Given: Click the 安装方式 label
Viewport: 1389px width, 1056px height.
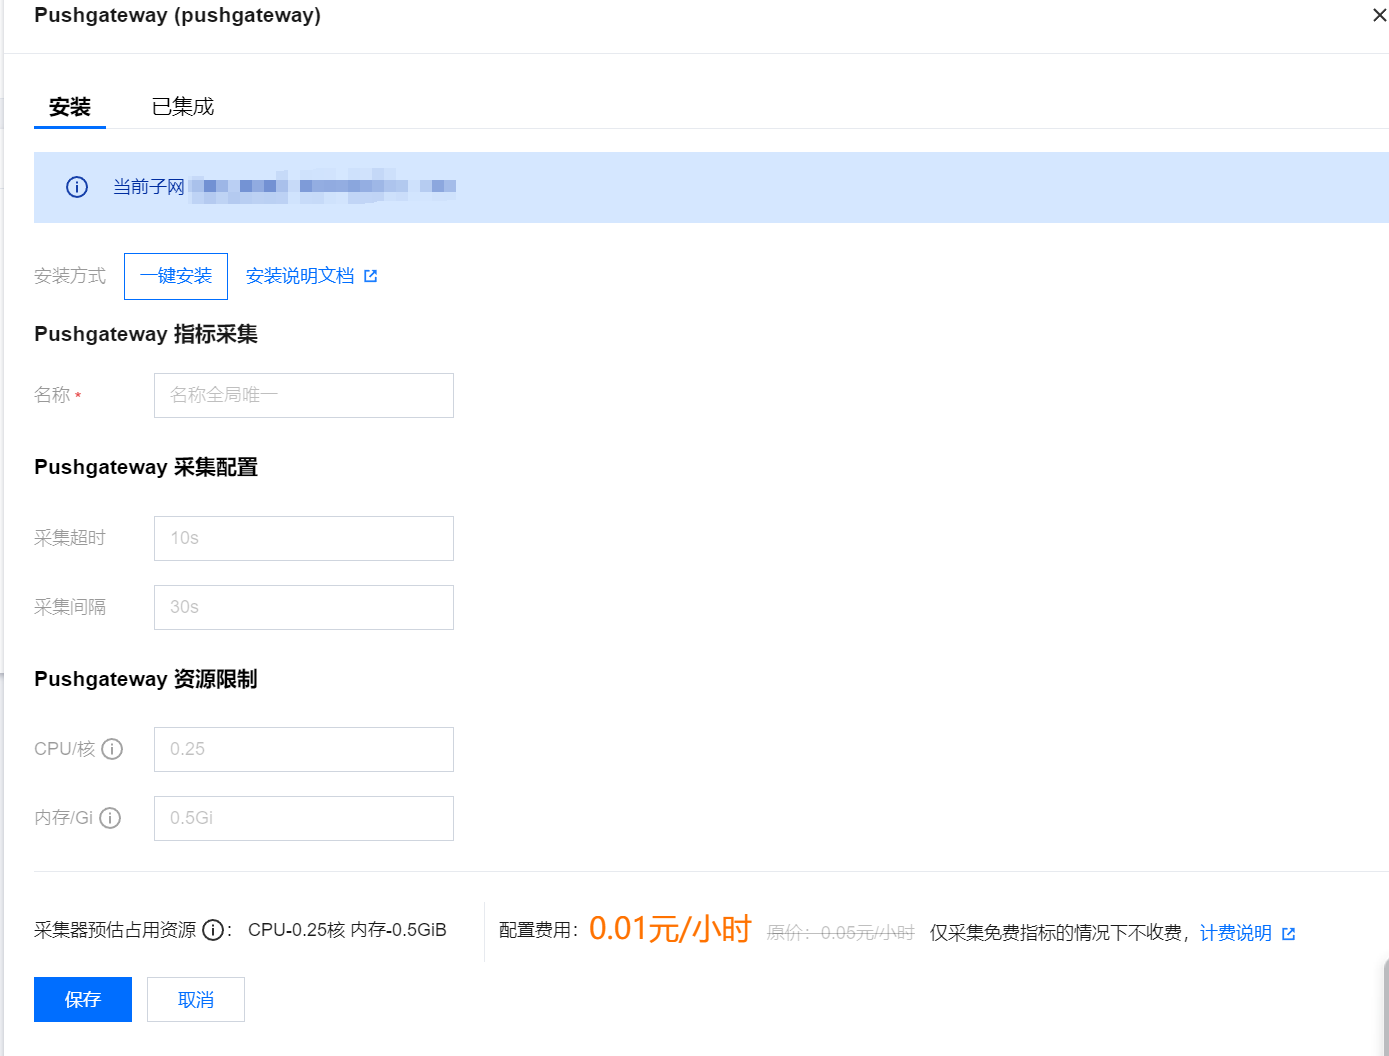Looking at the screenshot, I should click(70, 276).
